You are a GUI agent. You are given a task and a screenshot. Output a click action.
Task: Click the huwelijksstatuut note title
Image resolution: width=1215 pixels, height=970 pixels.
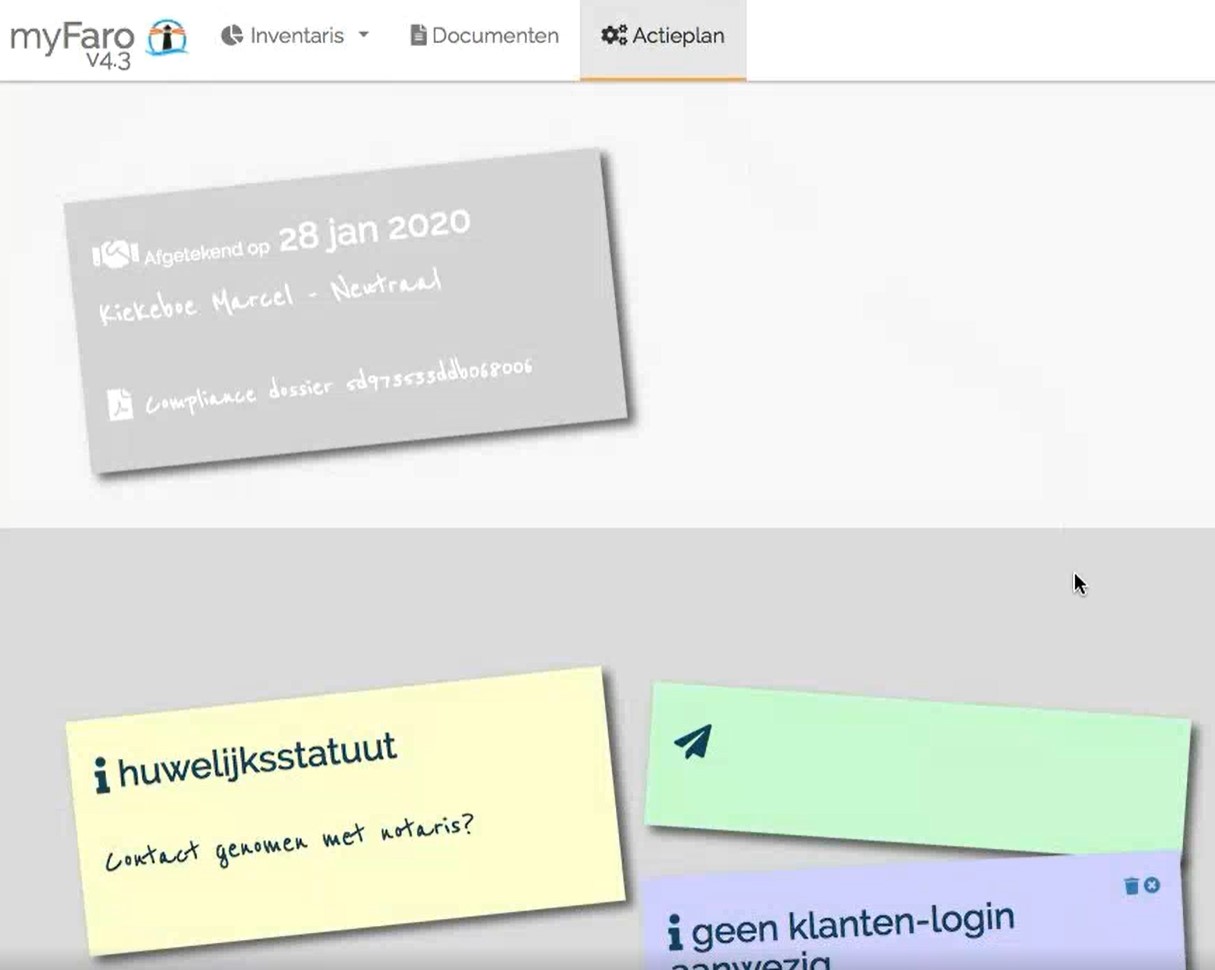[x=257, y=761]
